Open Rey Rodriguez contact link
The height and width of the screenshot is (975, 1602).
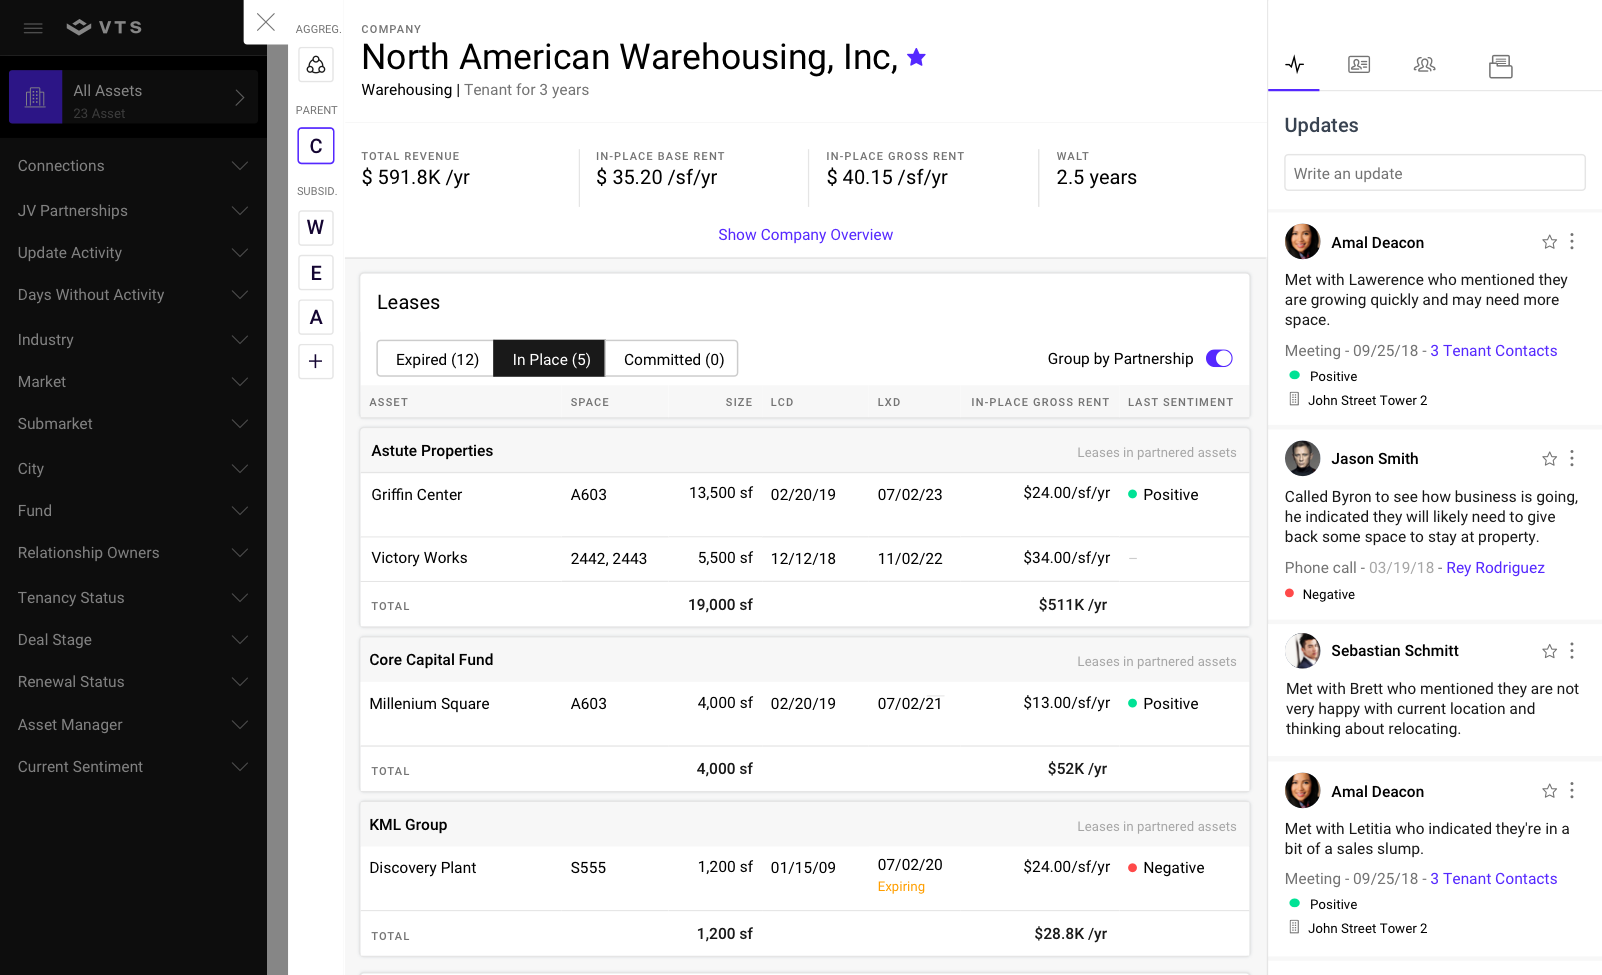[x=1495, y=568]
